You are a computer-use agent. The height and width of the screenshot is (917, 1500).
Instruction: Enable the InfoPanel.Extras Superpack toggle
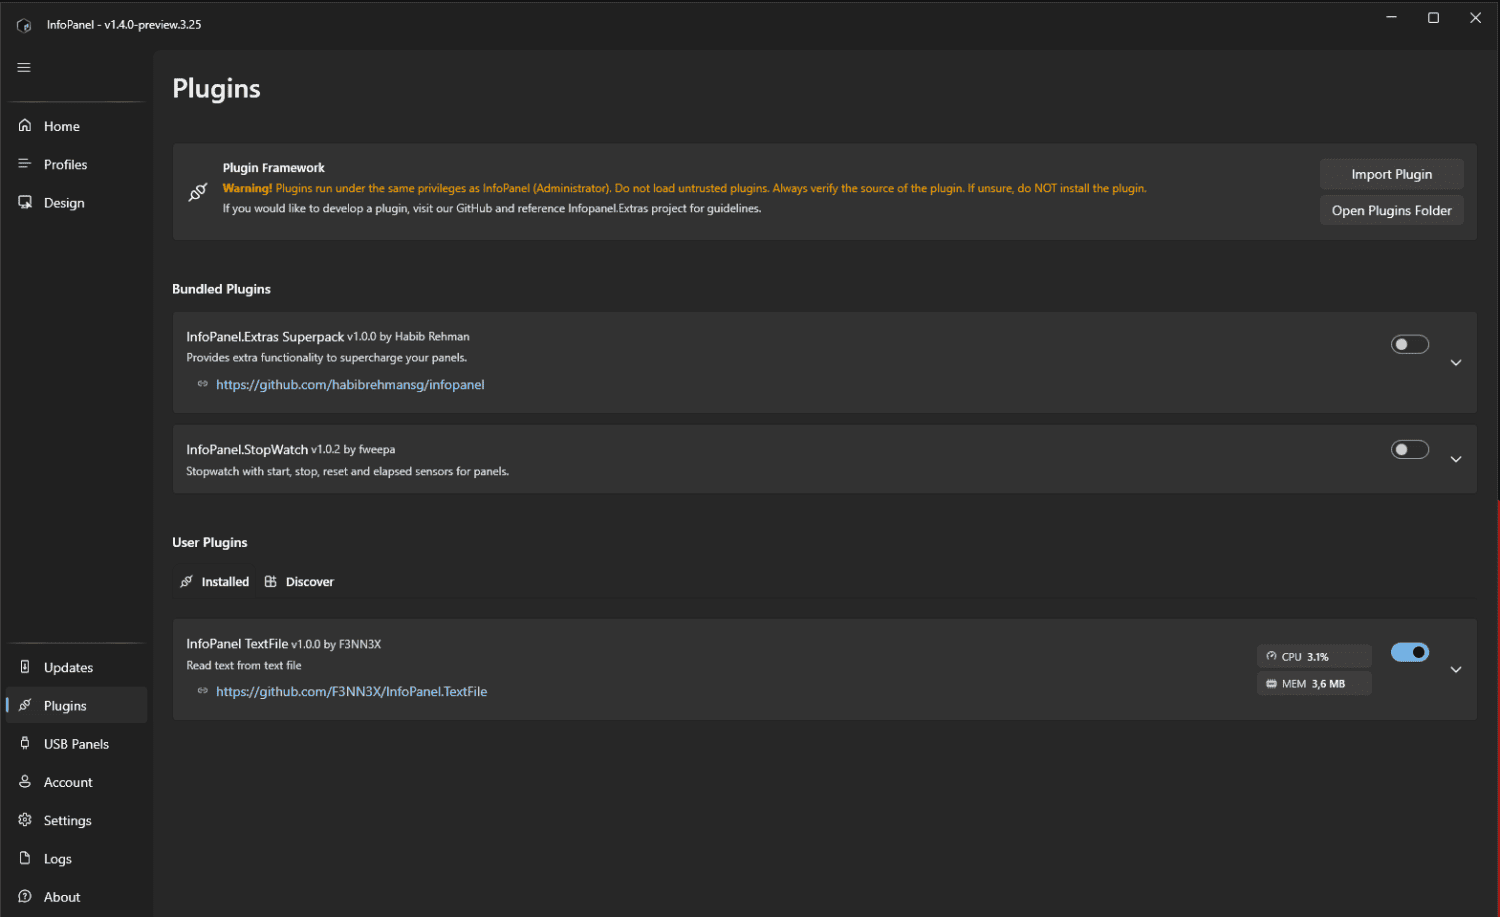(x=1410, y=344)
